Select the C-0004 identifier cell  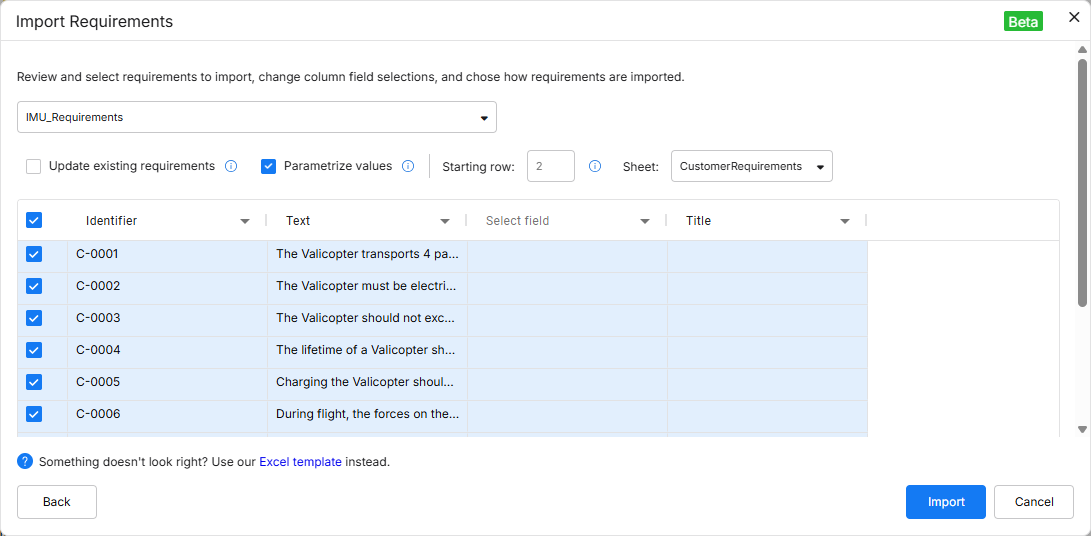click(x=168, y=350)
